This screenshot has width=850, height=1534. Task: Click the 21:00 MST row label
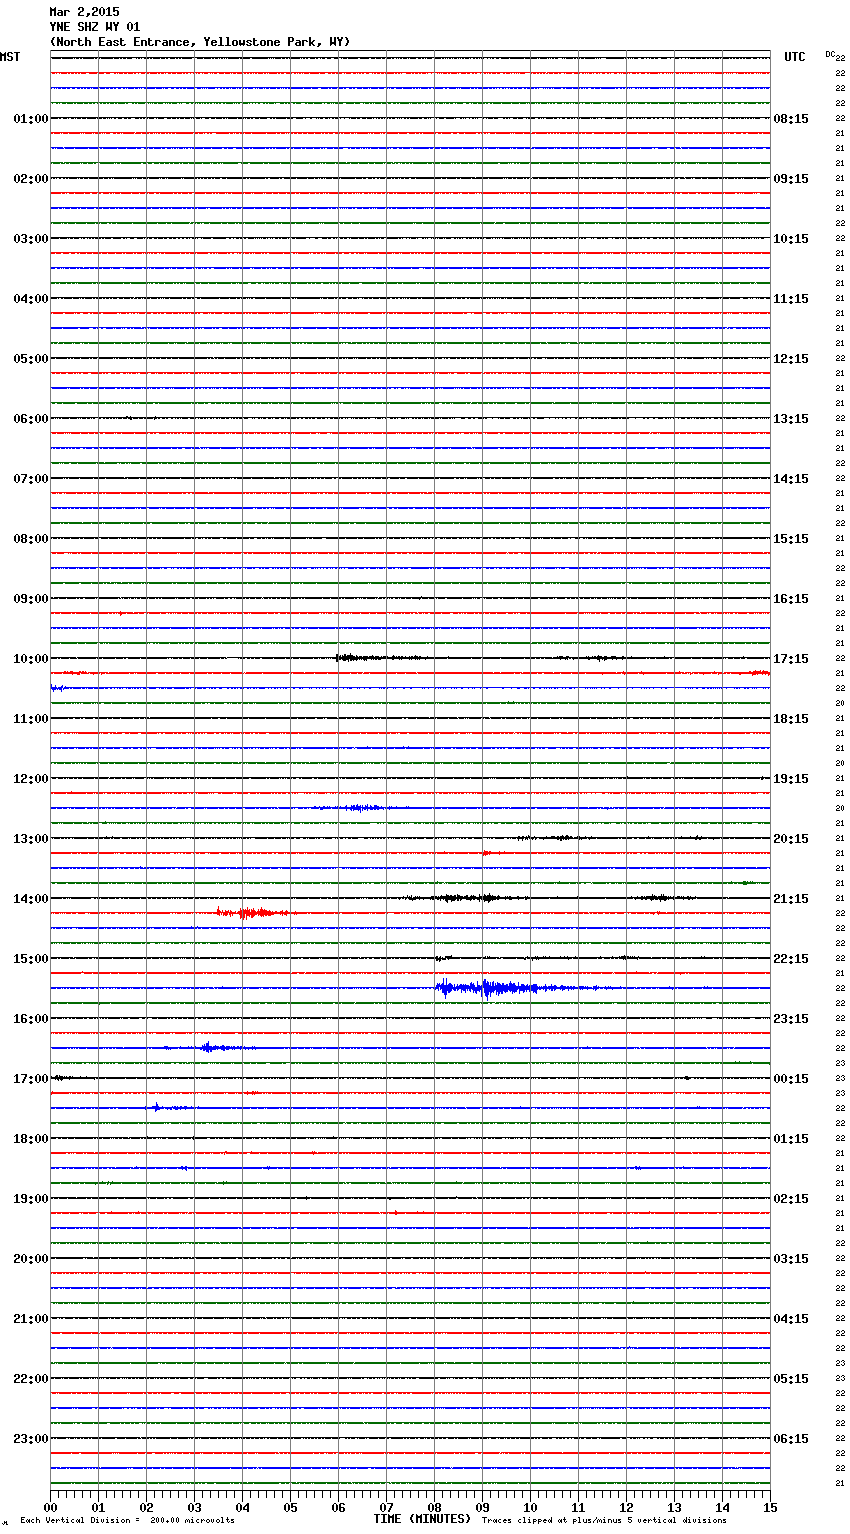point(31,1319)
